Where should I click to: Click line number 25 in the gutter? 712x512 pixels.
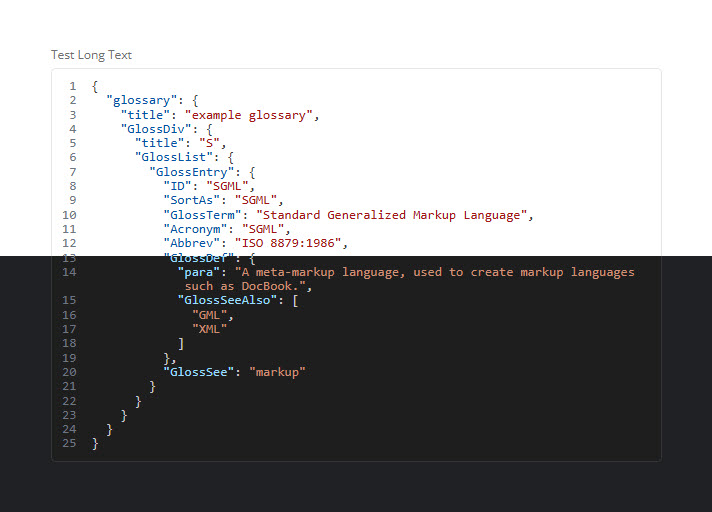pos(69,443)
